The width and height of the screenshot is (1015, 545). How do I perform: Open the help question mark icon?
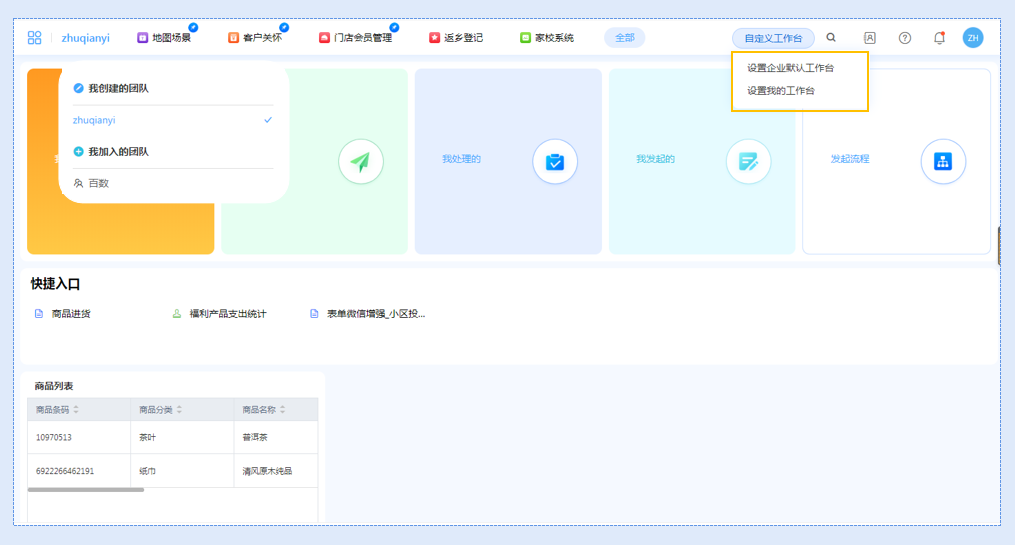pyautogui.click(x=905, y=38)
